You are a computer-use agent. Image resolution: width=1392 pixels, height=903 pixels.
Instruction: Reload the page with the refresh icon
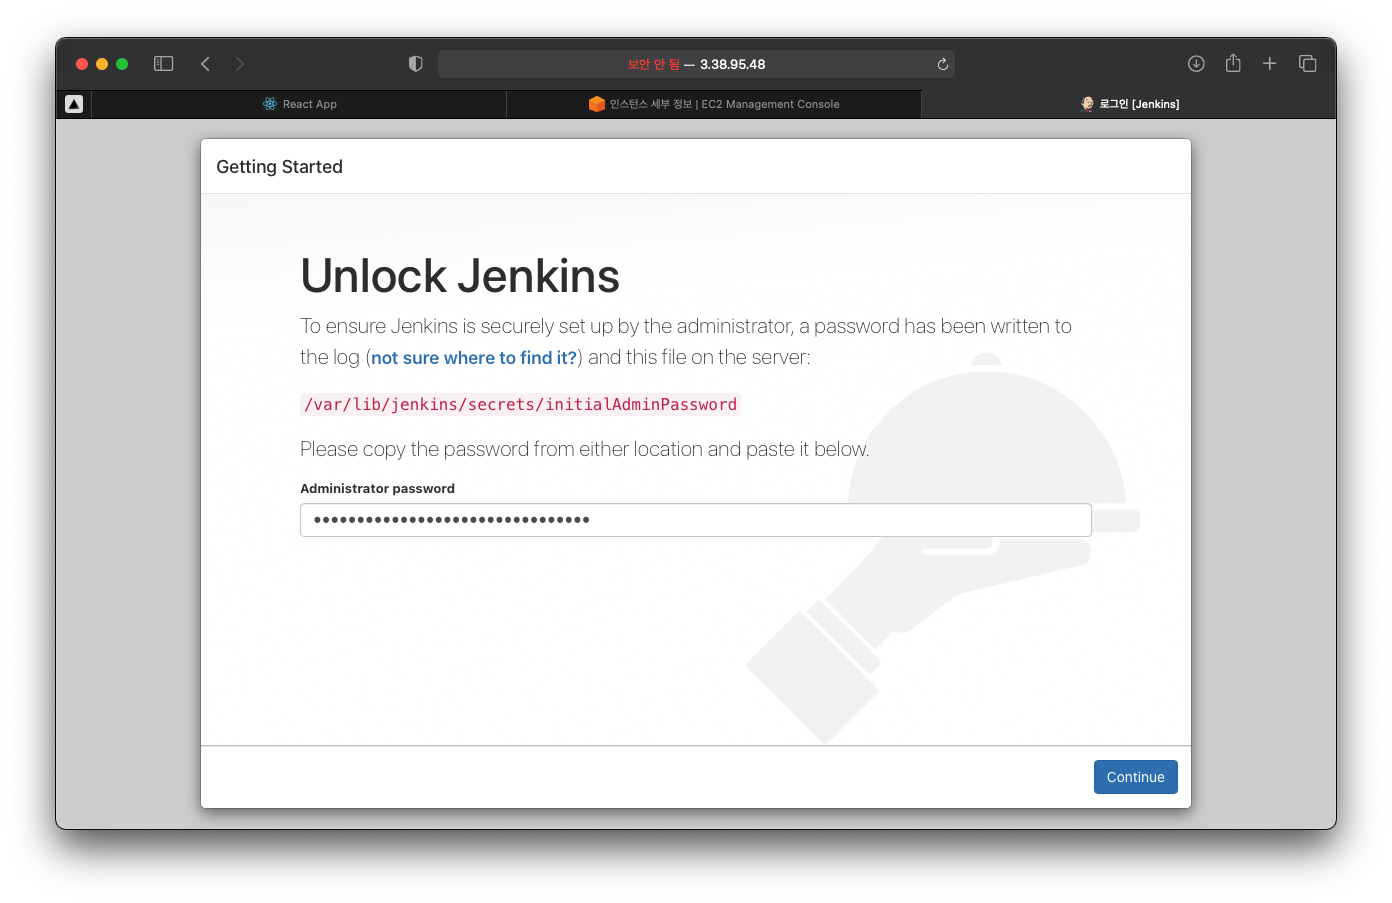click(x=942, y=64)
